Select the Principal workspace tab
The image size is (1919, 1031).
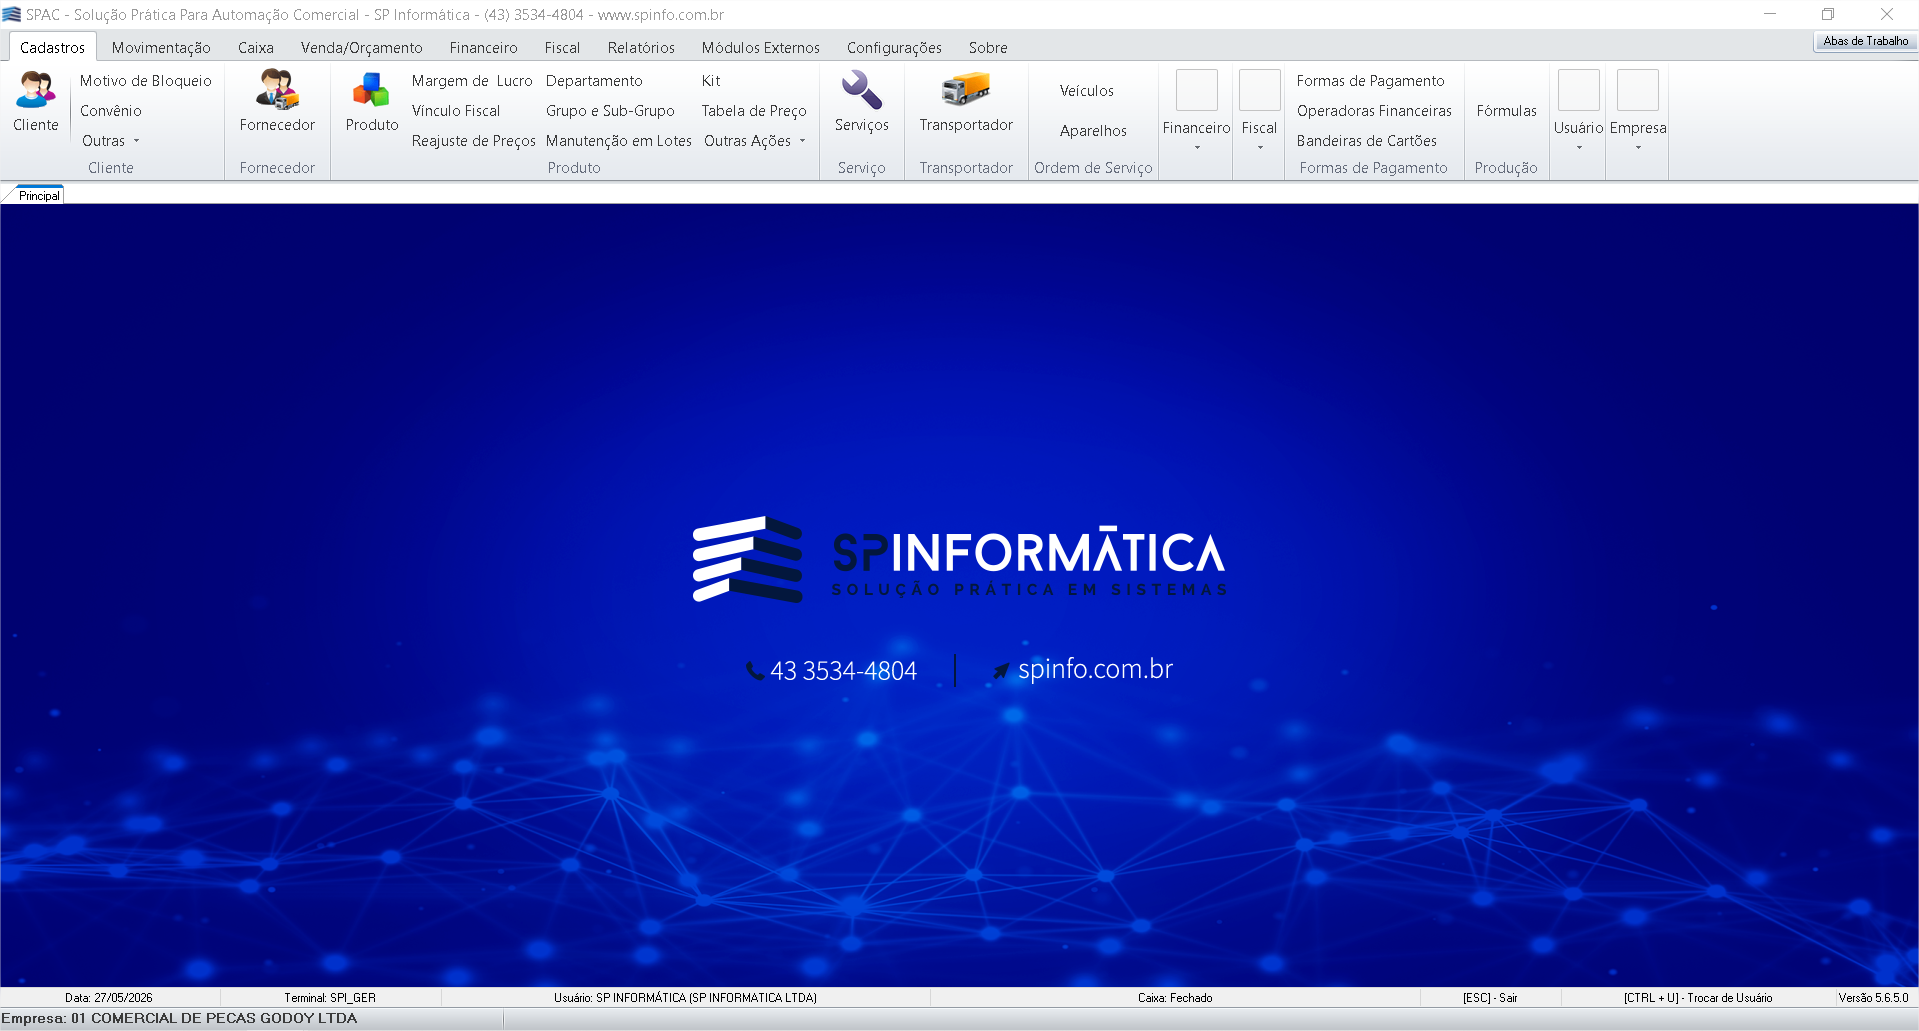click(x=39, y=195)
